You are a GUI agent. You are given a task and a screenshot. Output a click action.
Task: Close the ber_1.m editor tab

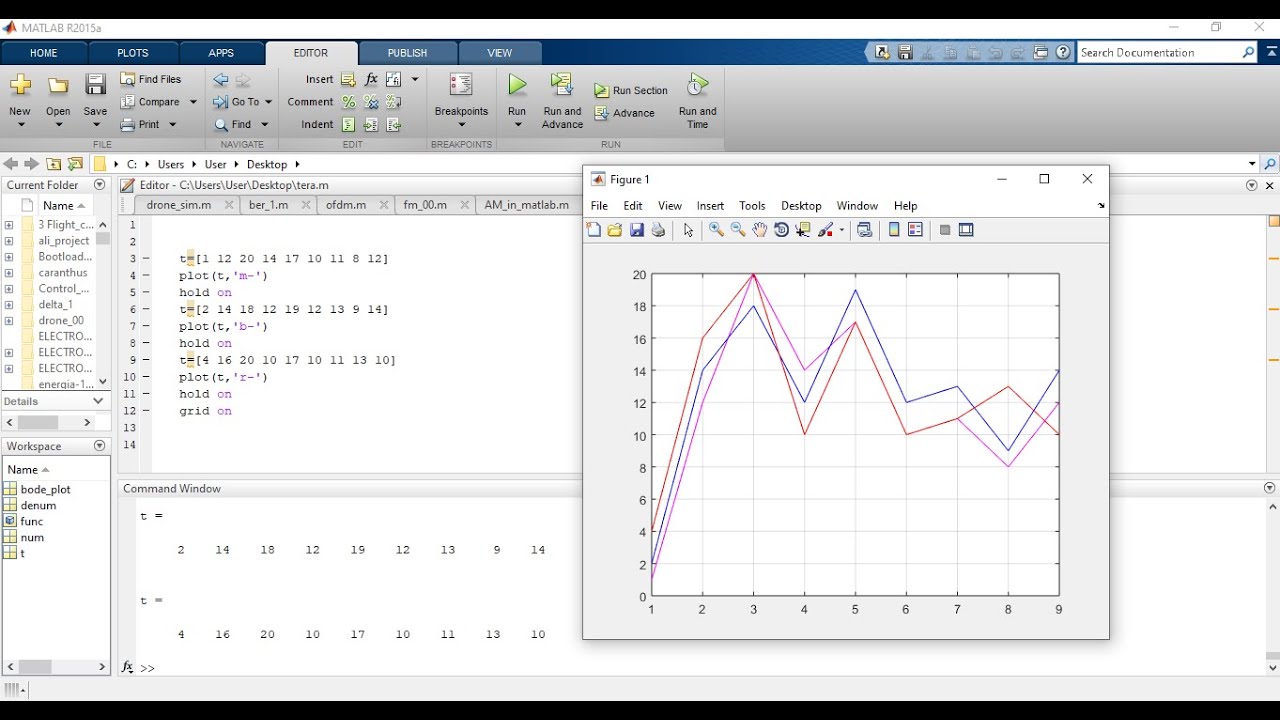[306, 205]
